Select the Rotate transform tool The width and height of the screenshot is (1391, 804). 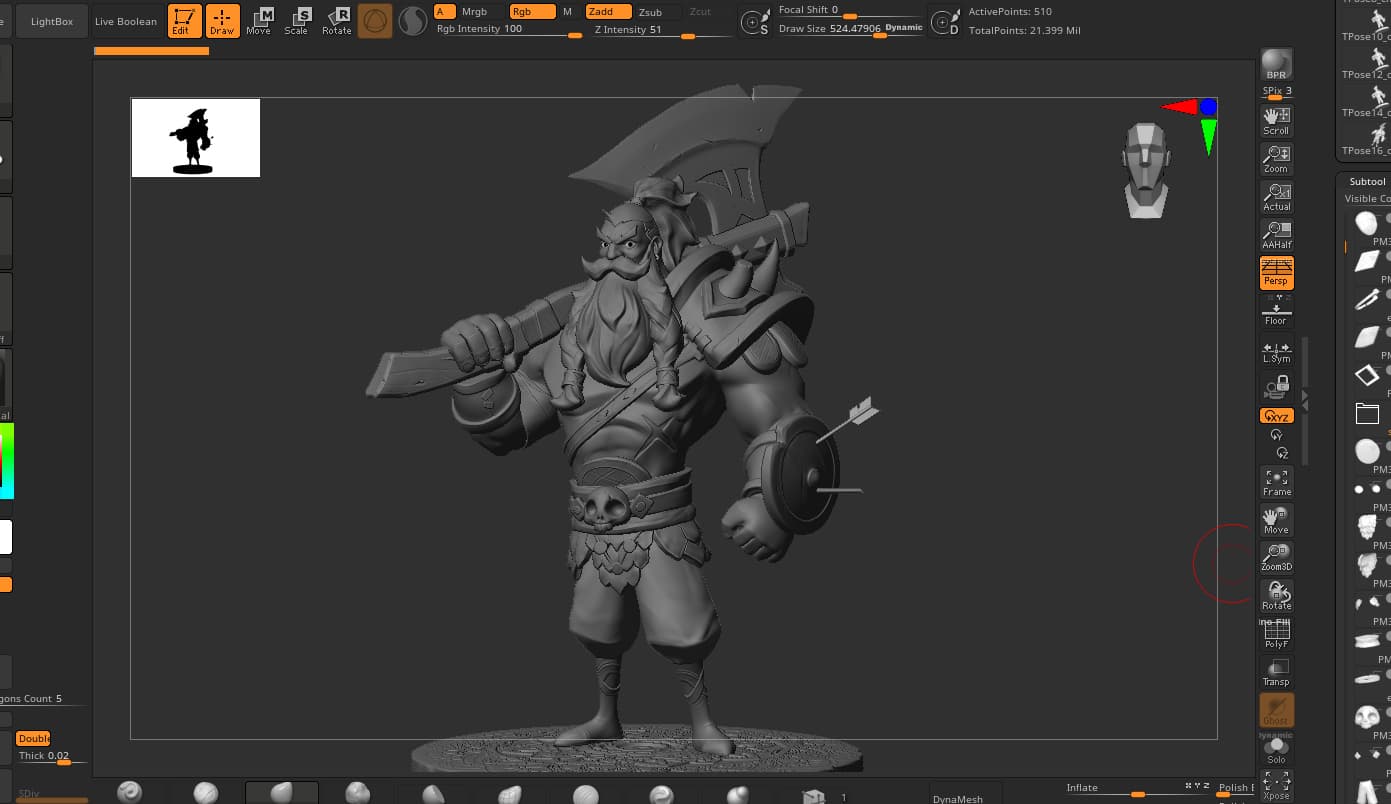pos(337,21)
